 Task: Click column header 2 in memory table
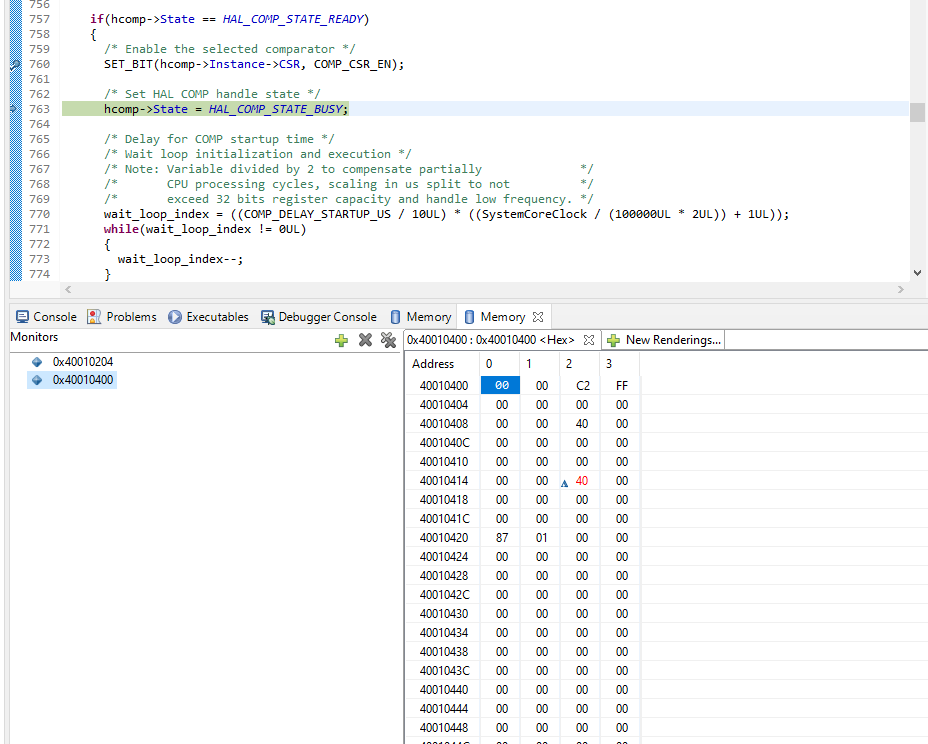(x=569, y=363)
